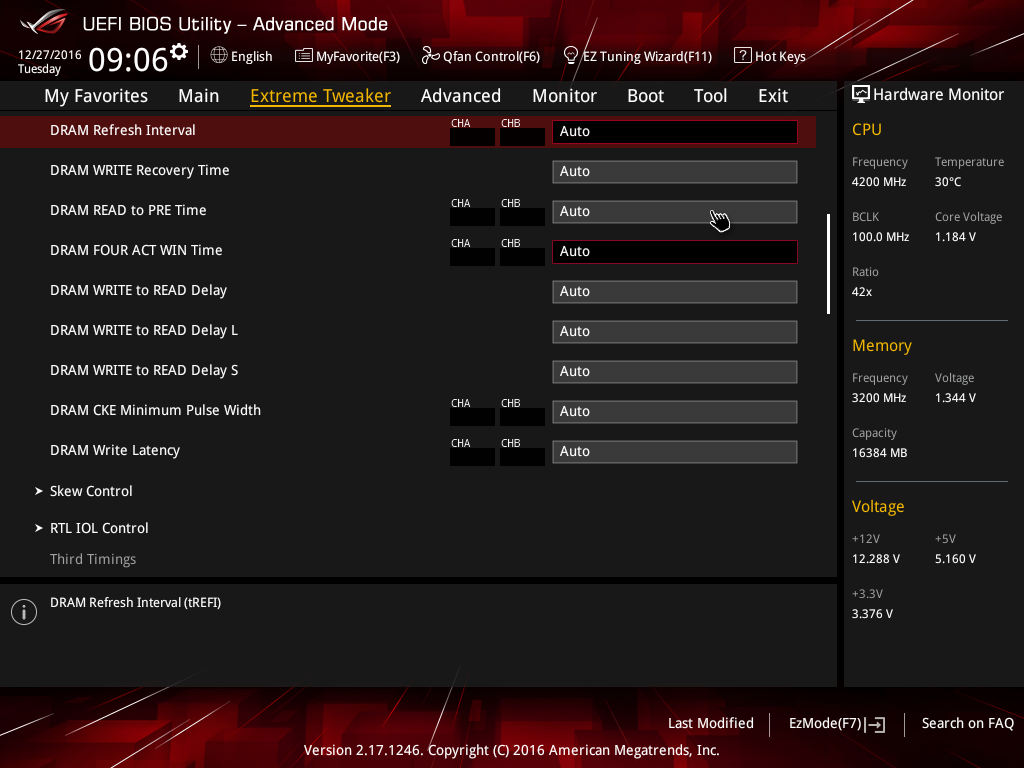Click the DRAM WRITE to READ Delay field
Image resolution: width=1024 pixels, height=768 pixels.
click(x=675, y=292)
